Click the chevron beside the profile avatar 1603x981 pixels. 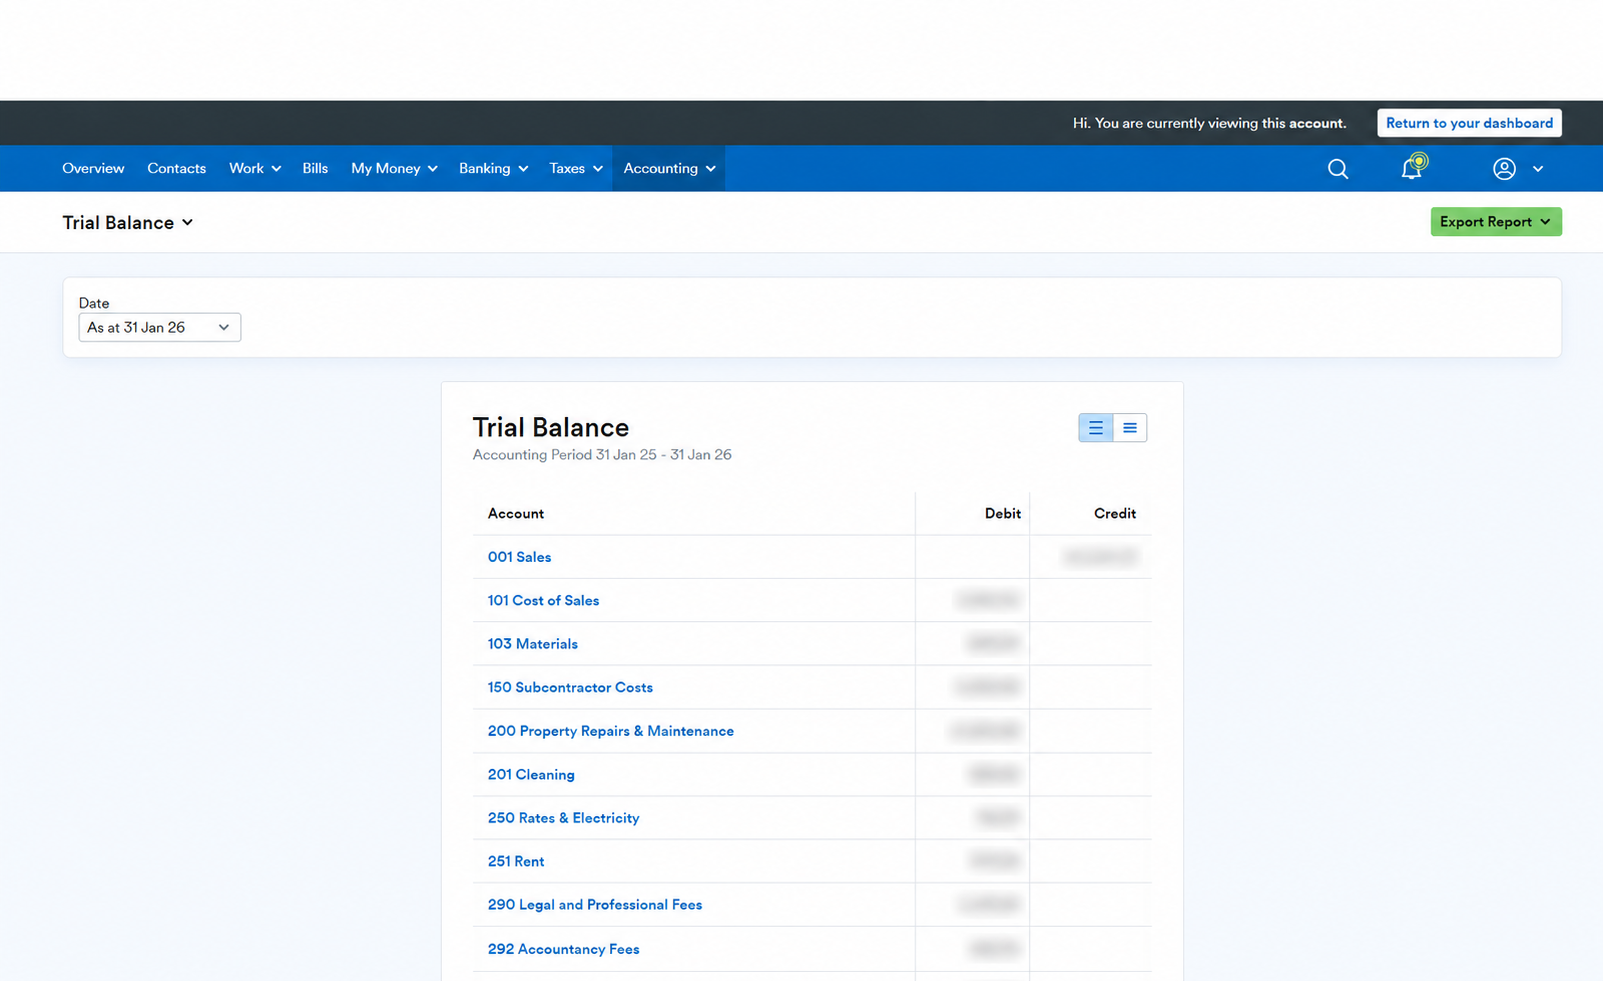coord(1538,169)
